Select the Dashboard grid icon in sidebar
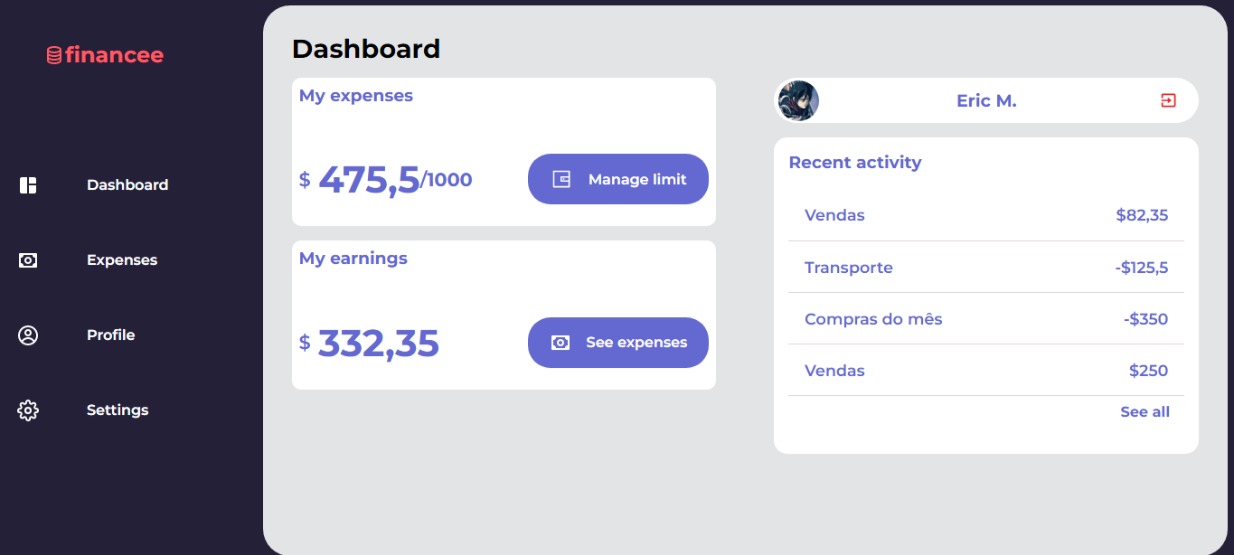The height and width of the screenshot is (555, 1234). pos(28,185)
